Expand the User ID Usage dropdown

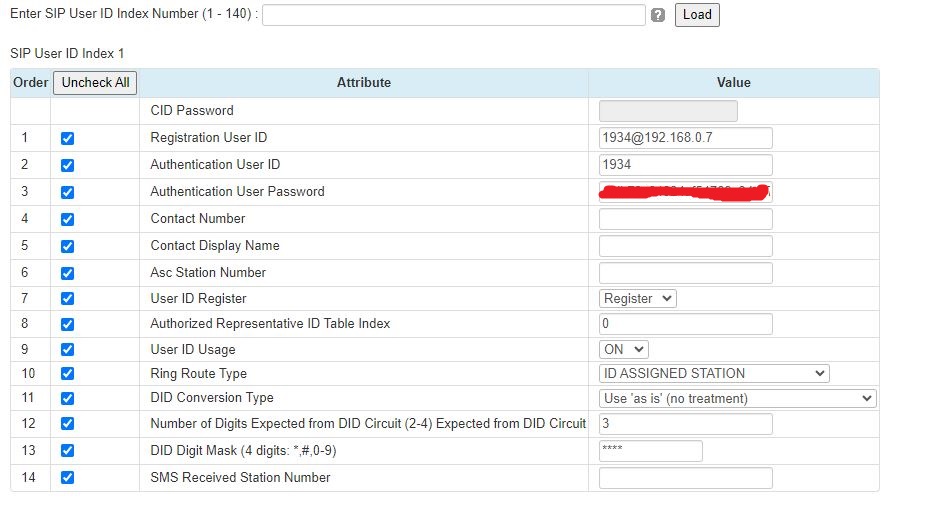pos(624,349)
